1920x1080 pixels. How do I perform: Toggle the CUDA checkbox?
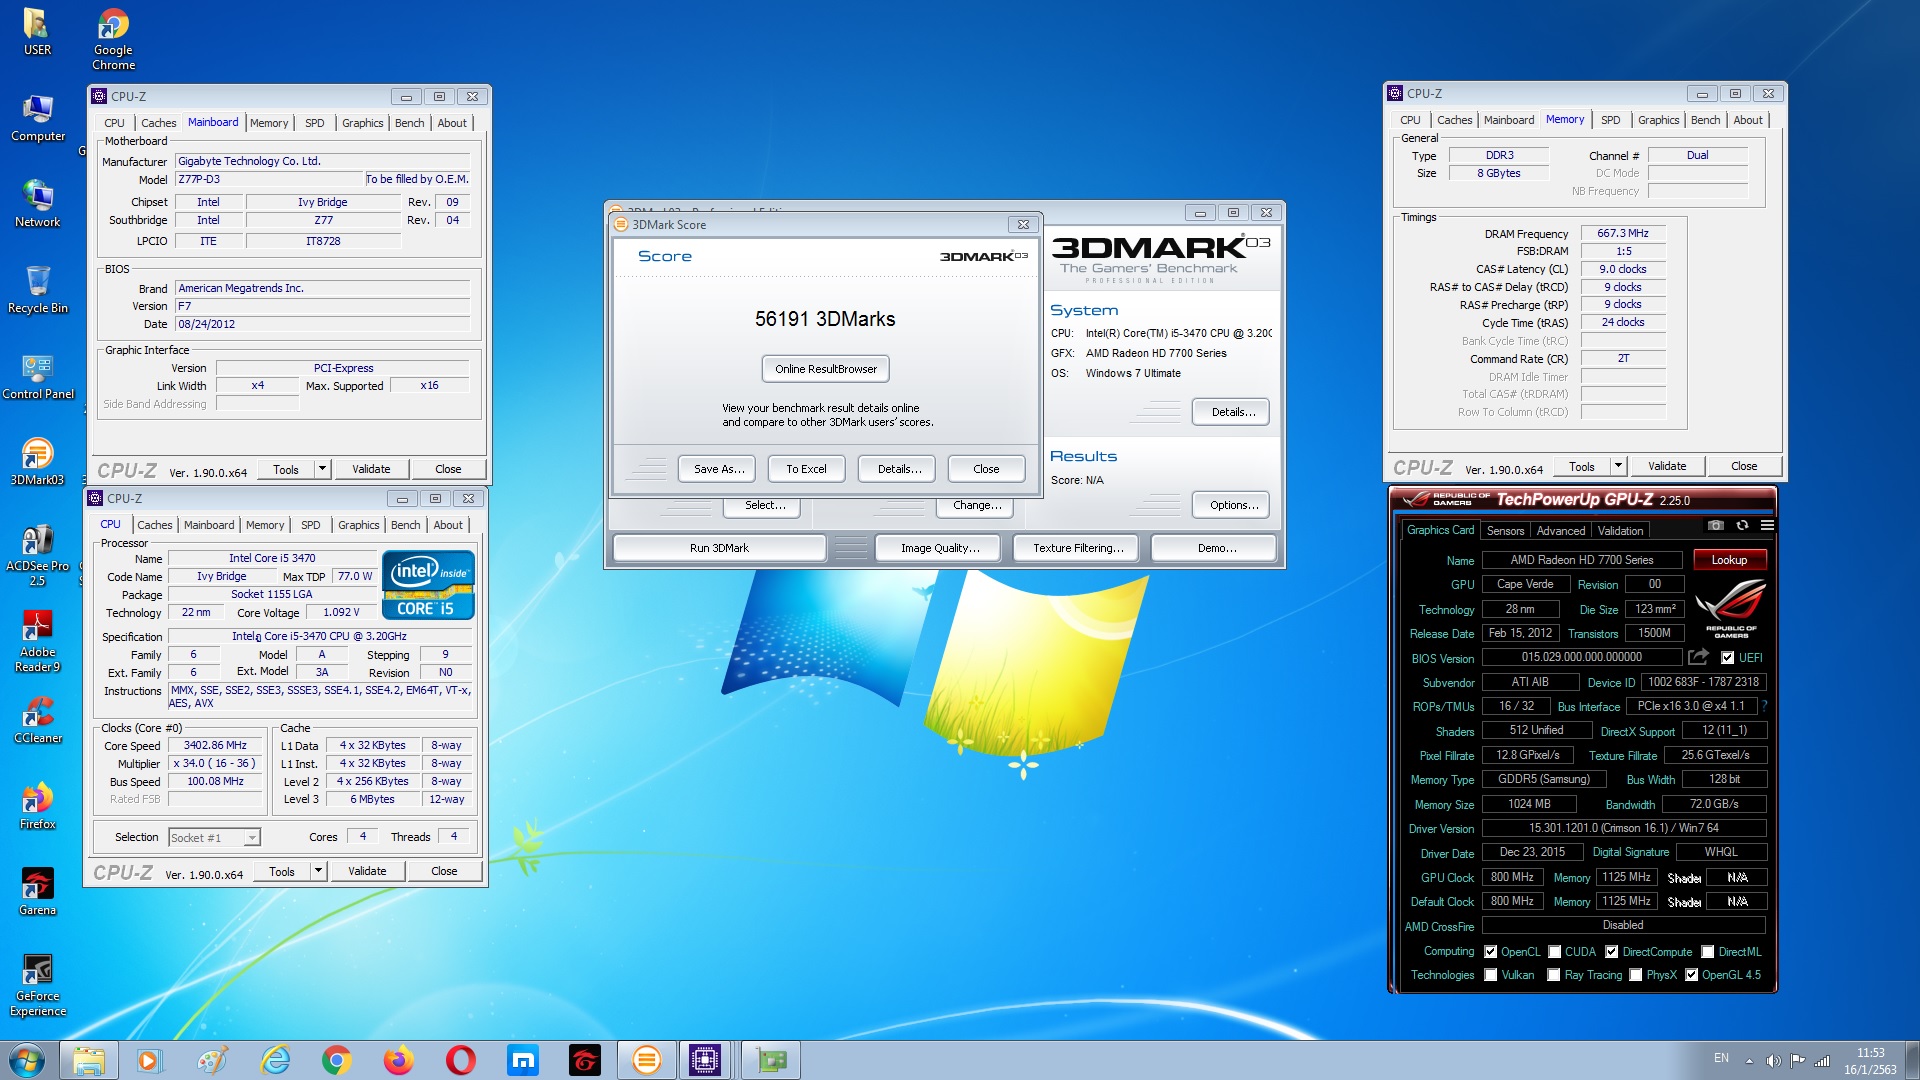[x=1554, y=952]
